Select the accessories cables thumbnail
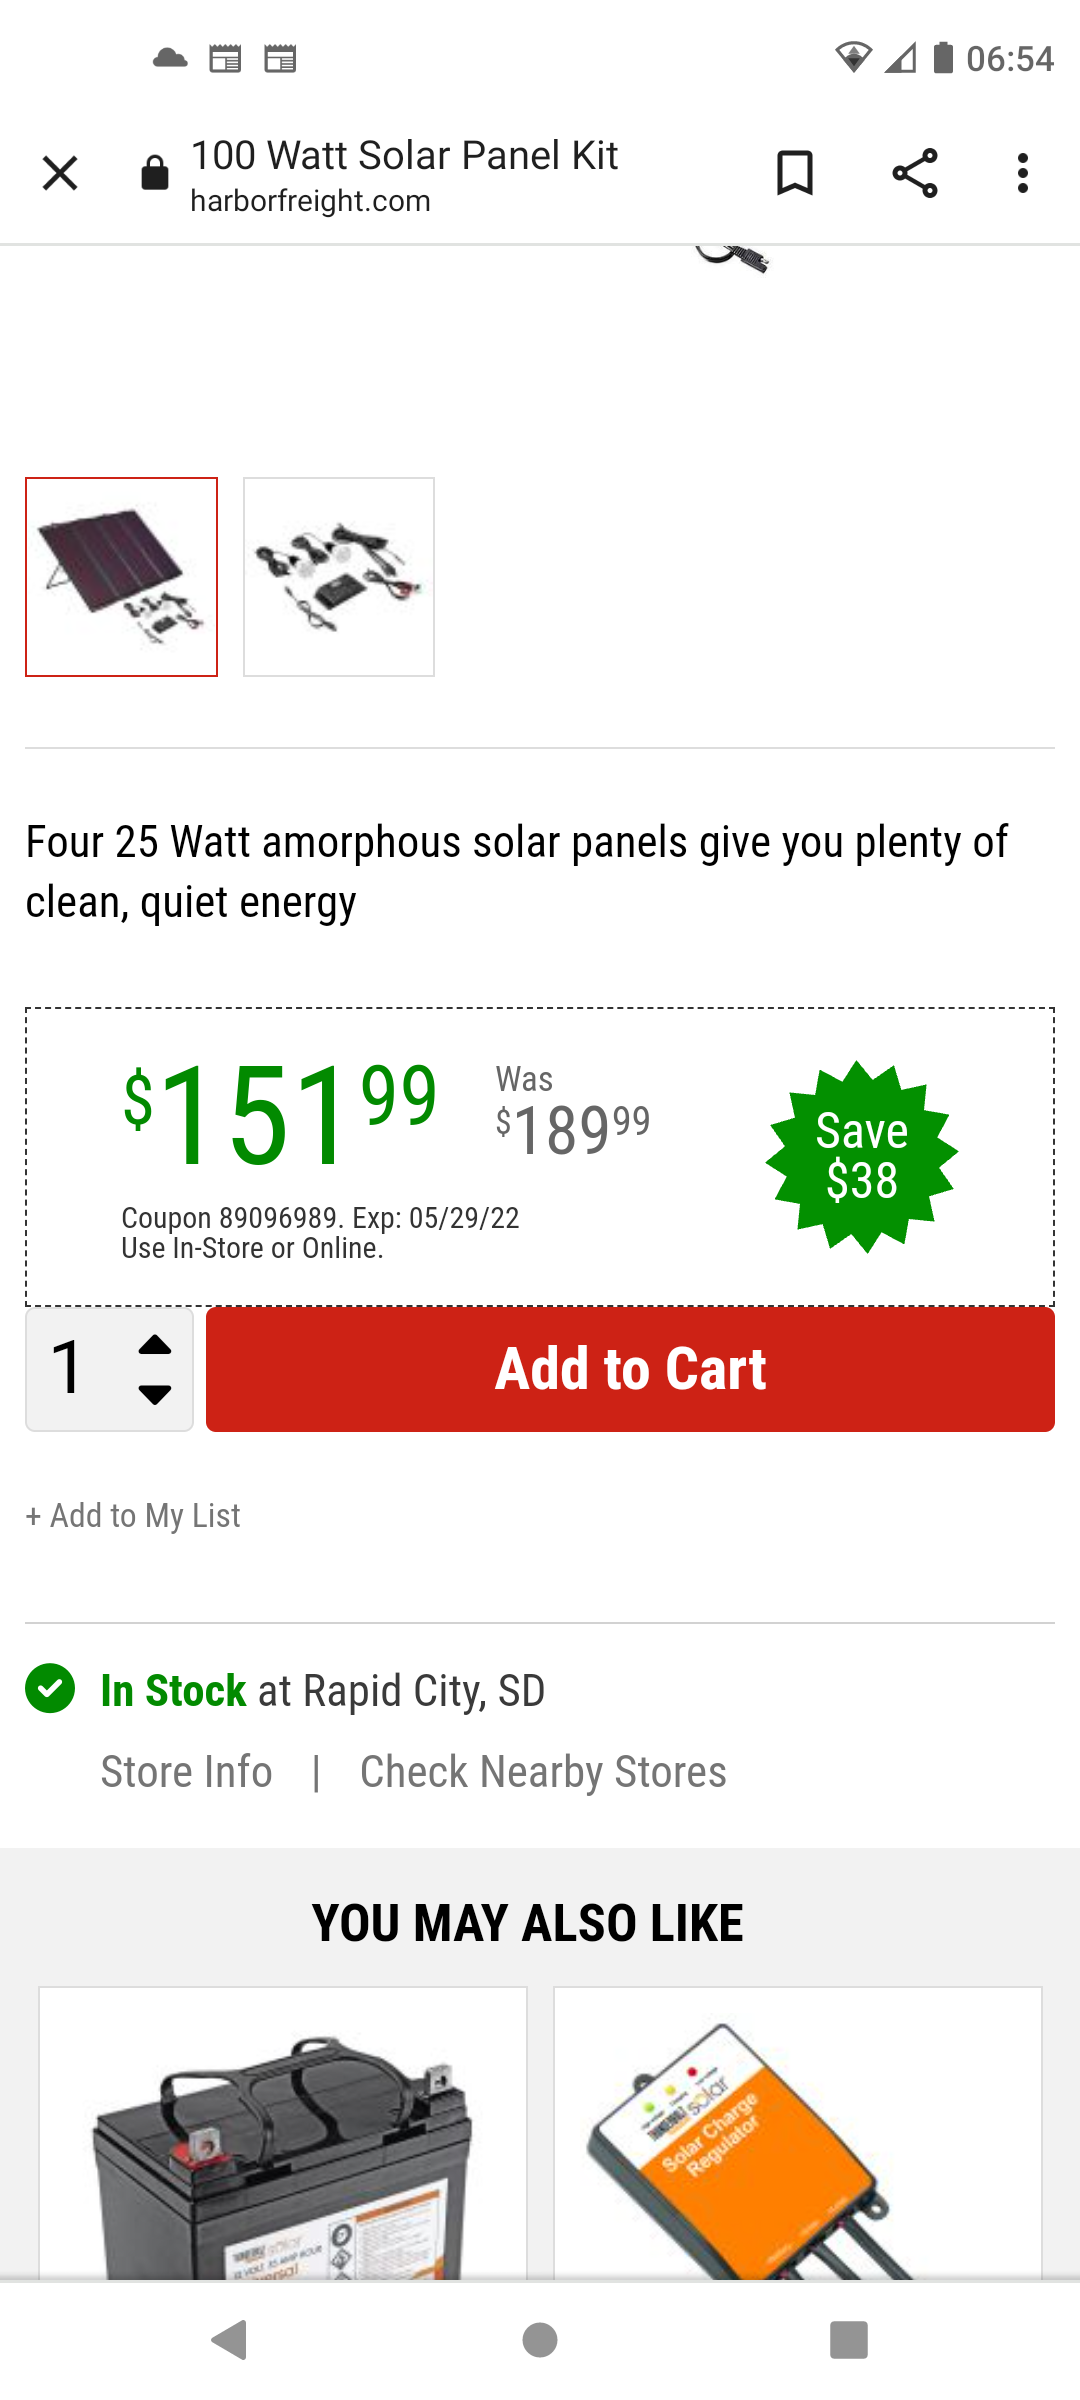 point(339,577)
